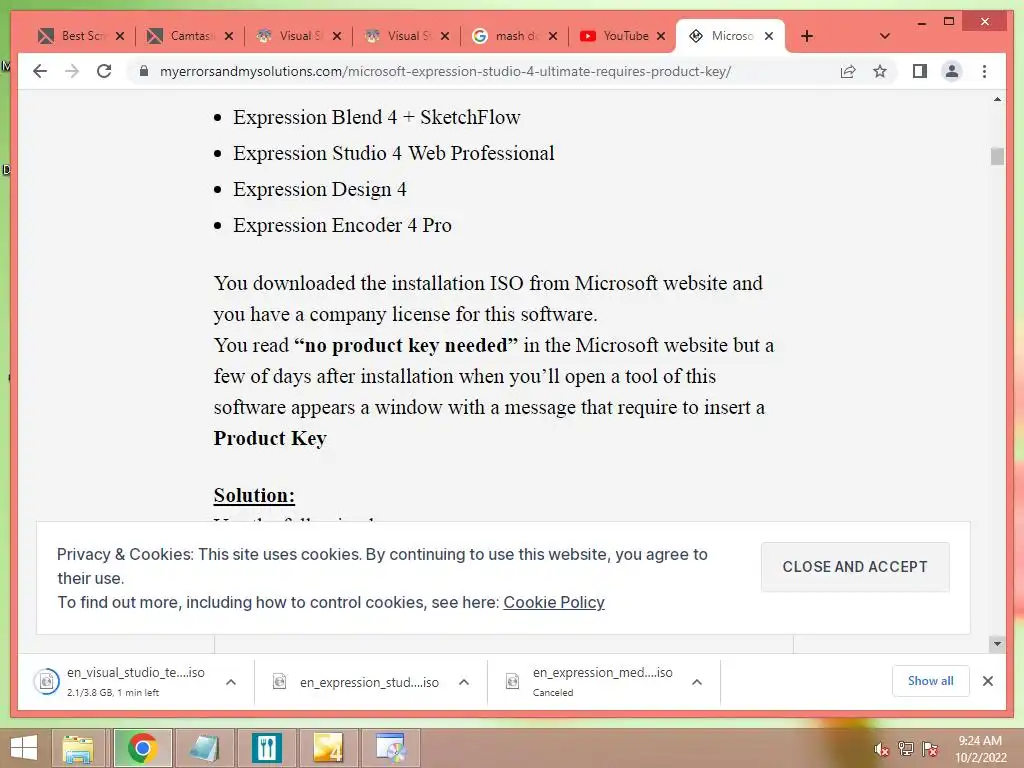Open File Explorer from the taskbar
The height and width of the screenshot is (768, 1024).
(x=77, y=748)
